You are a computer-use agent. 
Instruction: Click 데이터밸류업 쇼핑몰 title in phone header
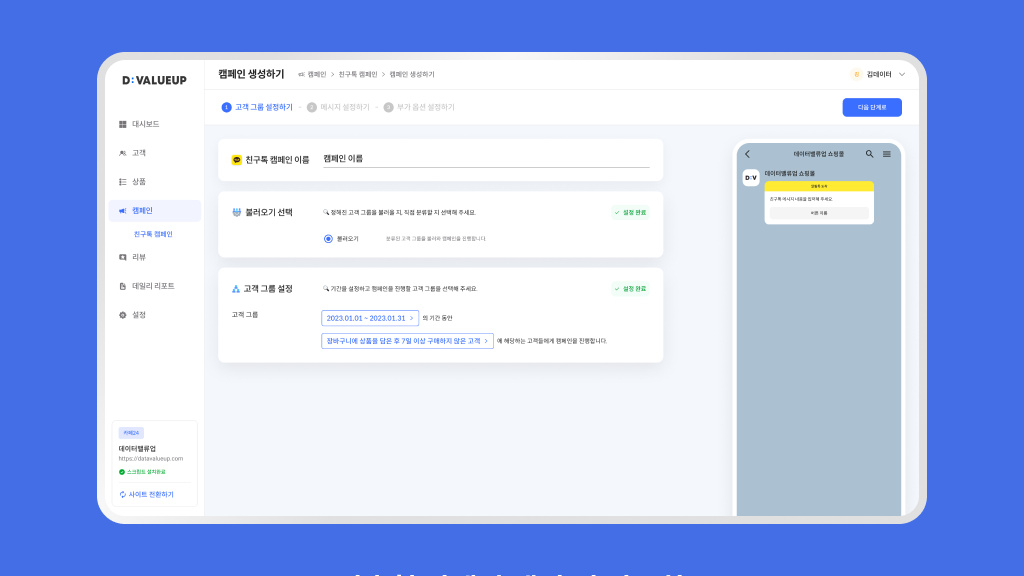819,154
